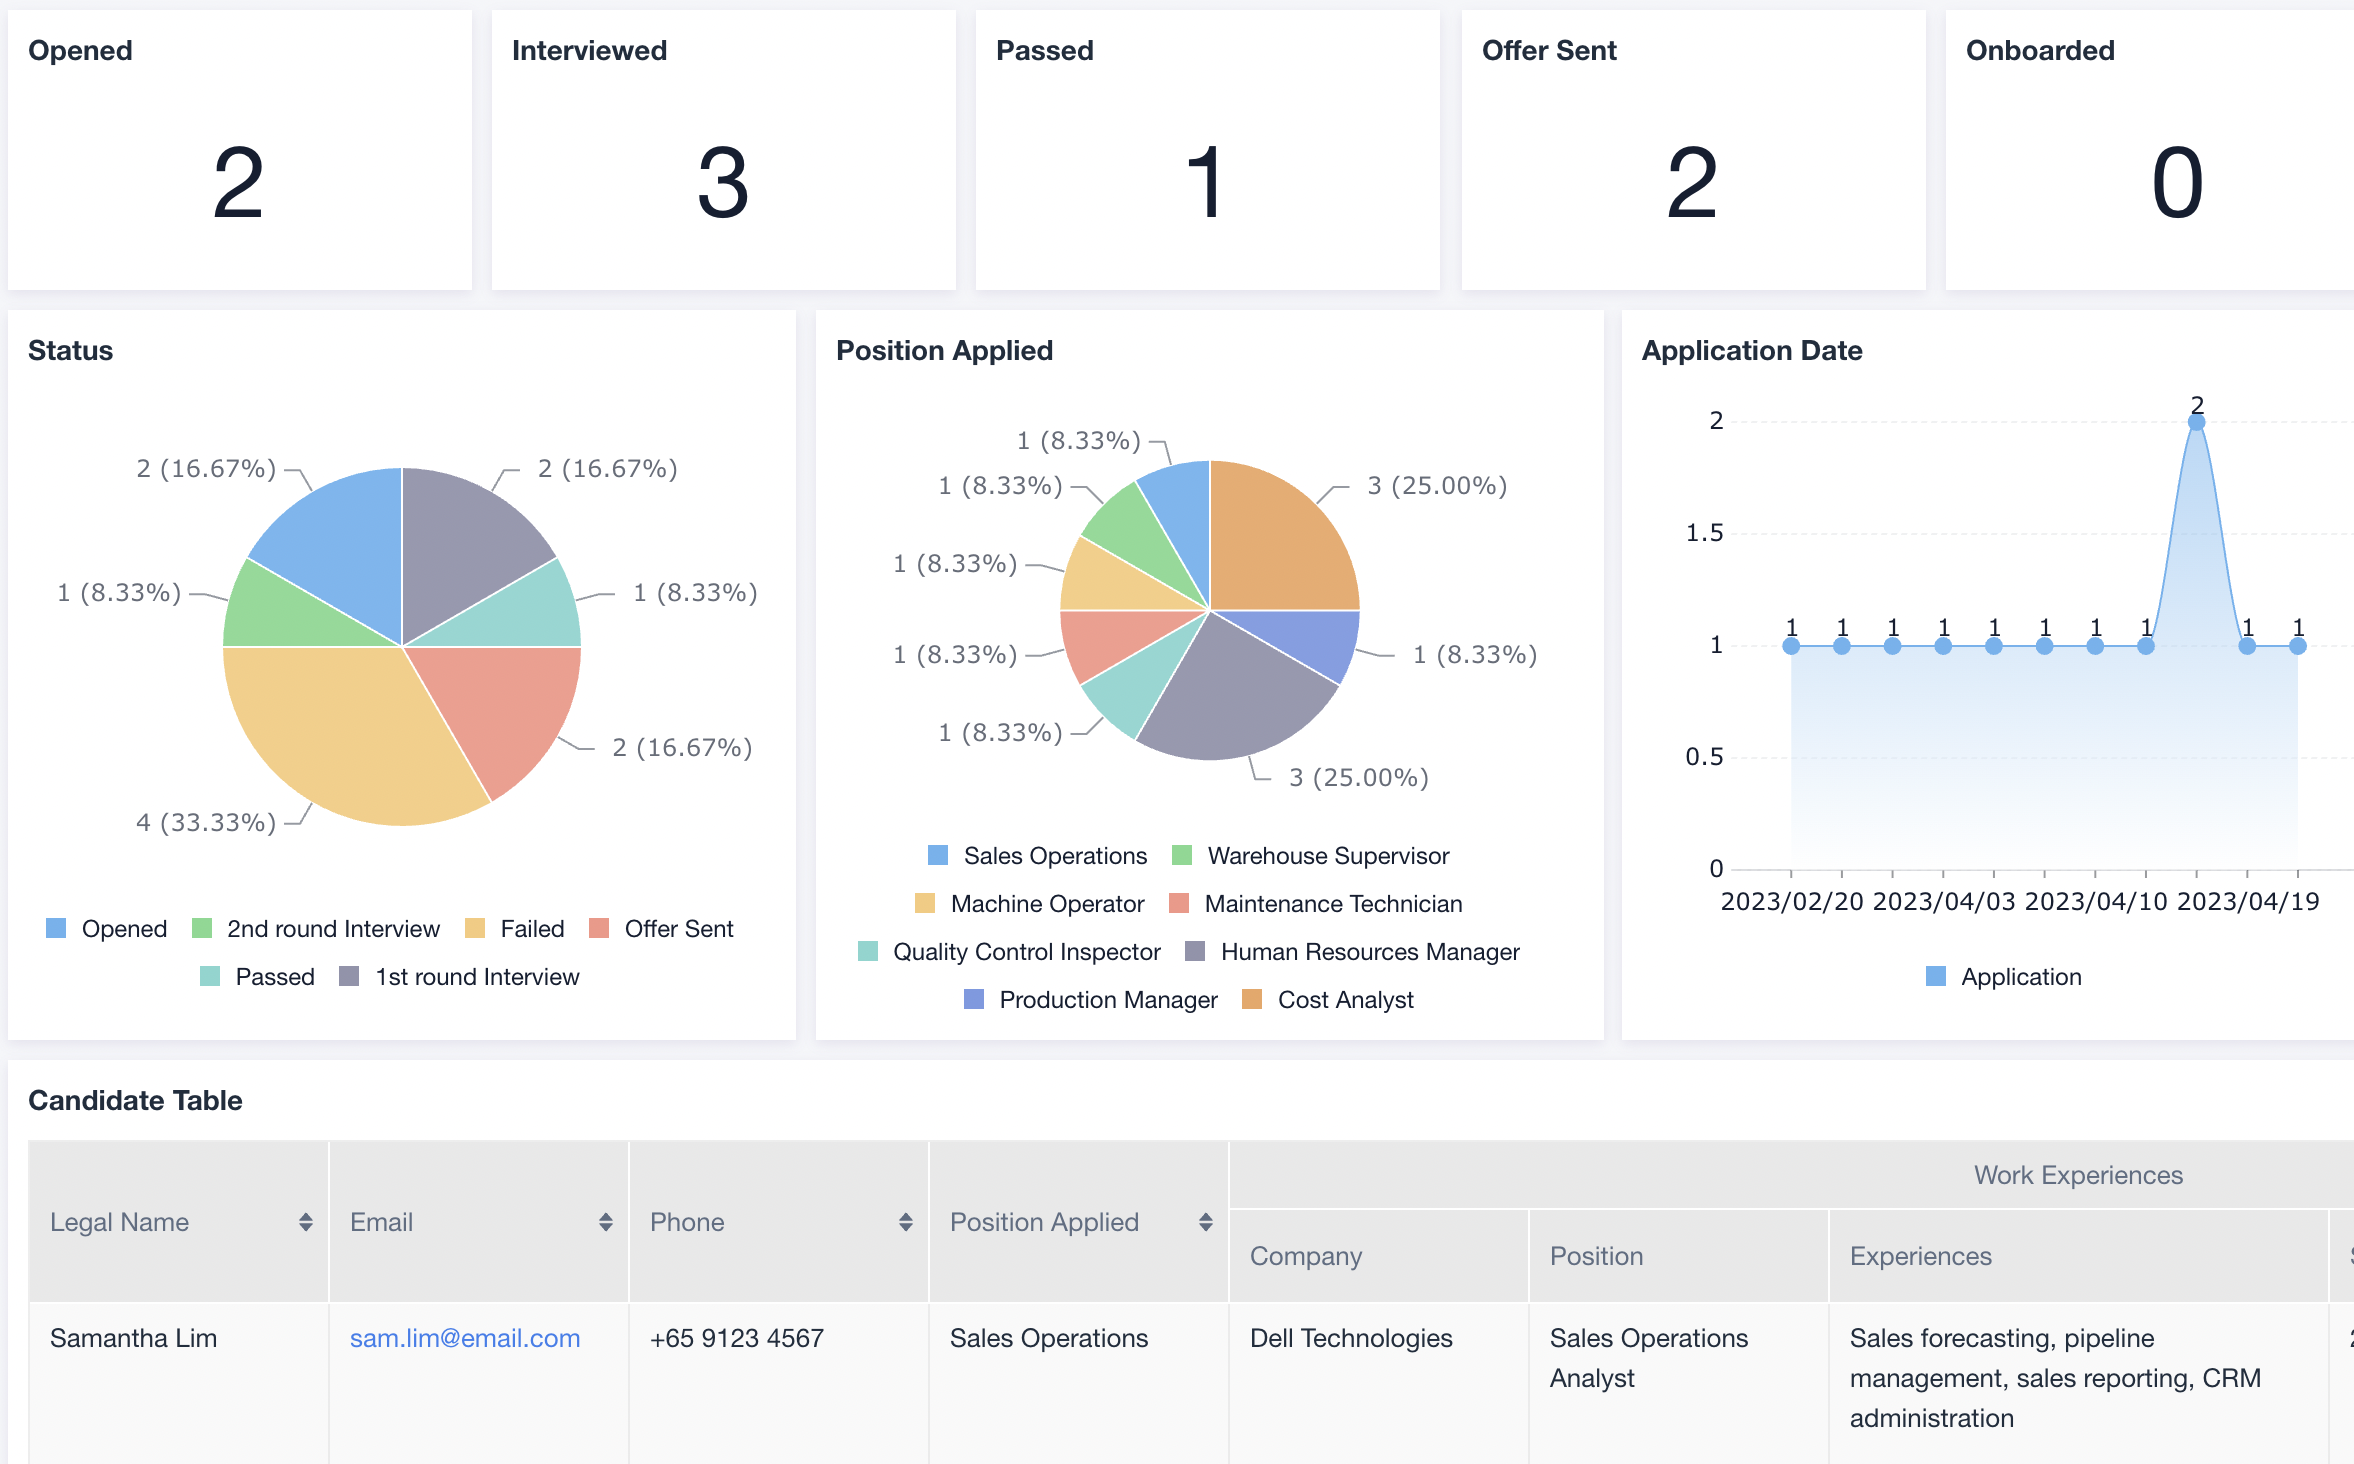Toggle the Maintenance Technician legend item

coord(1315,904)
